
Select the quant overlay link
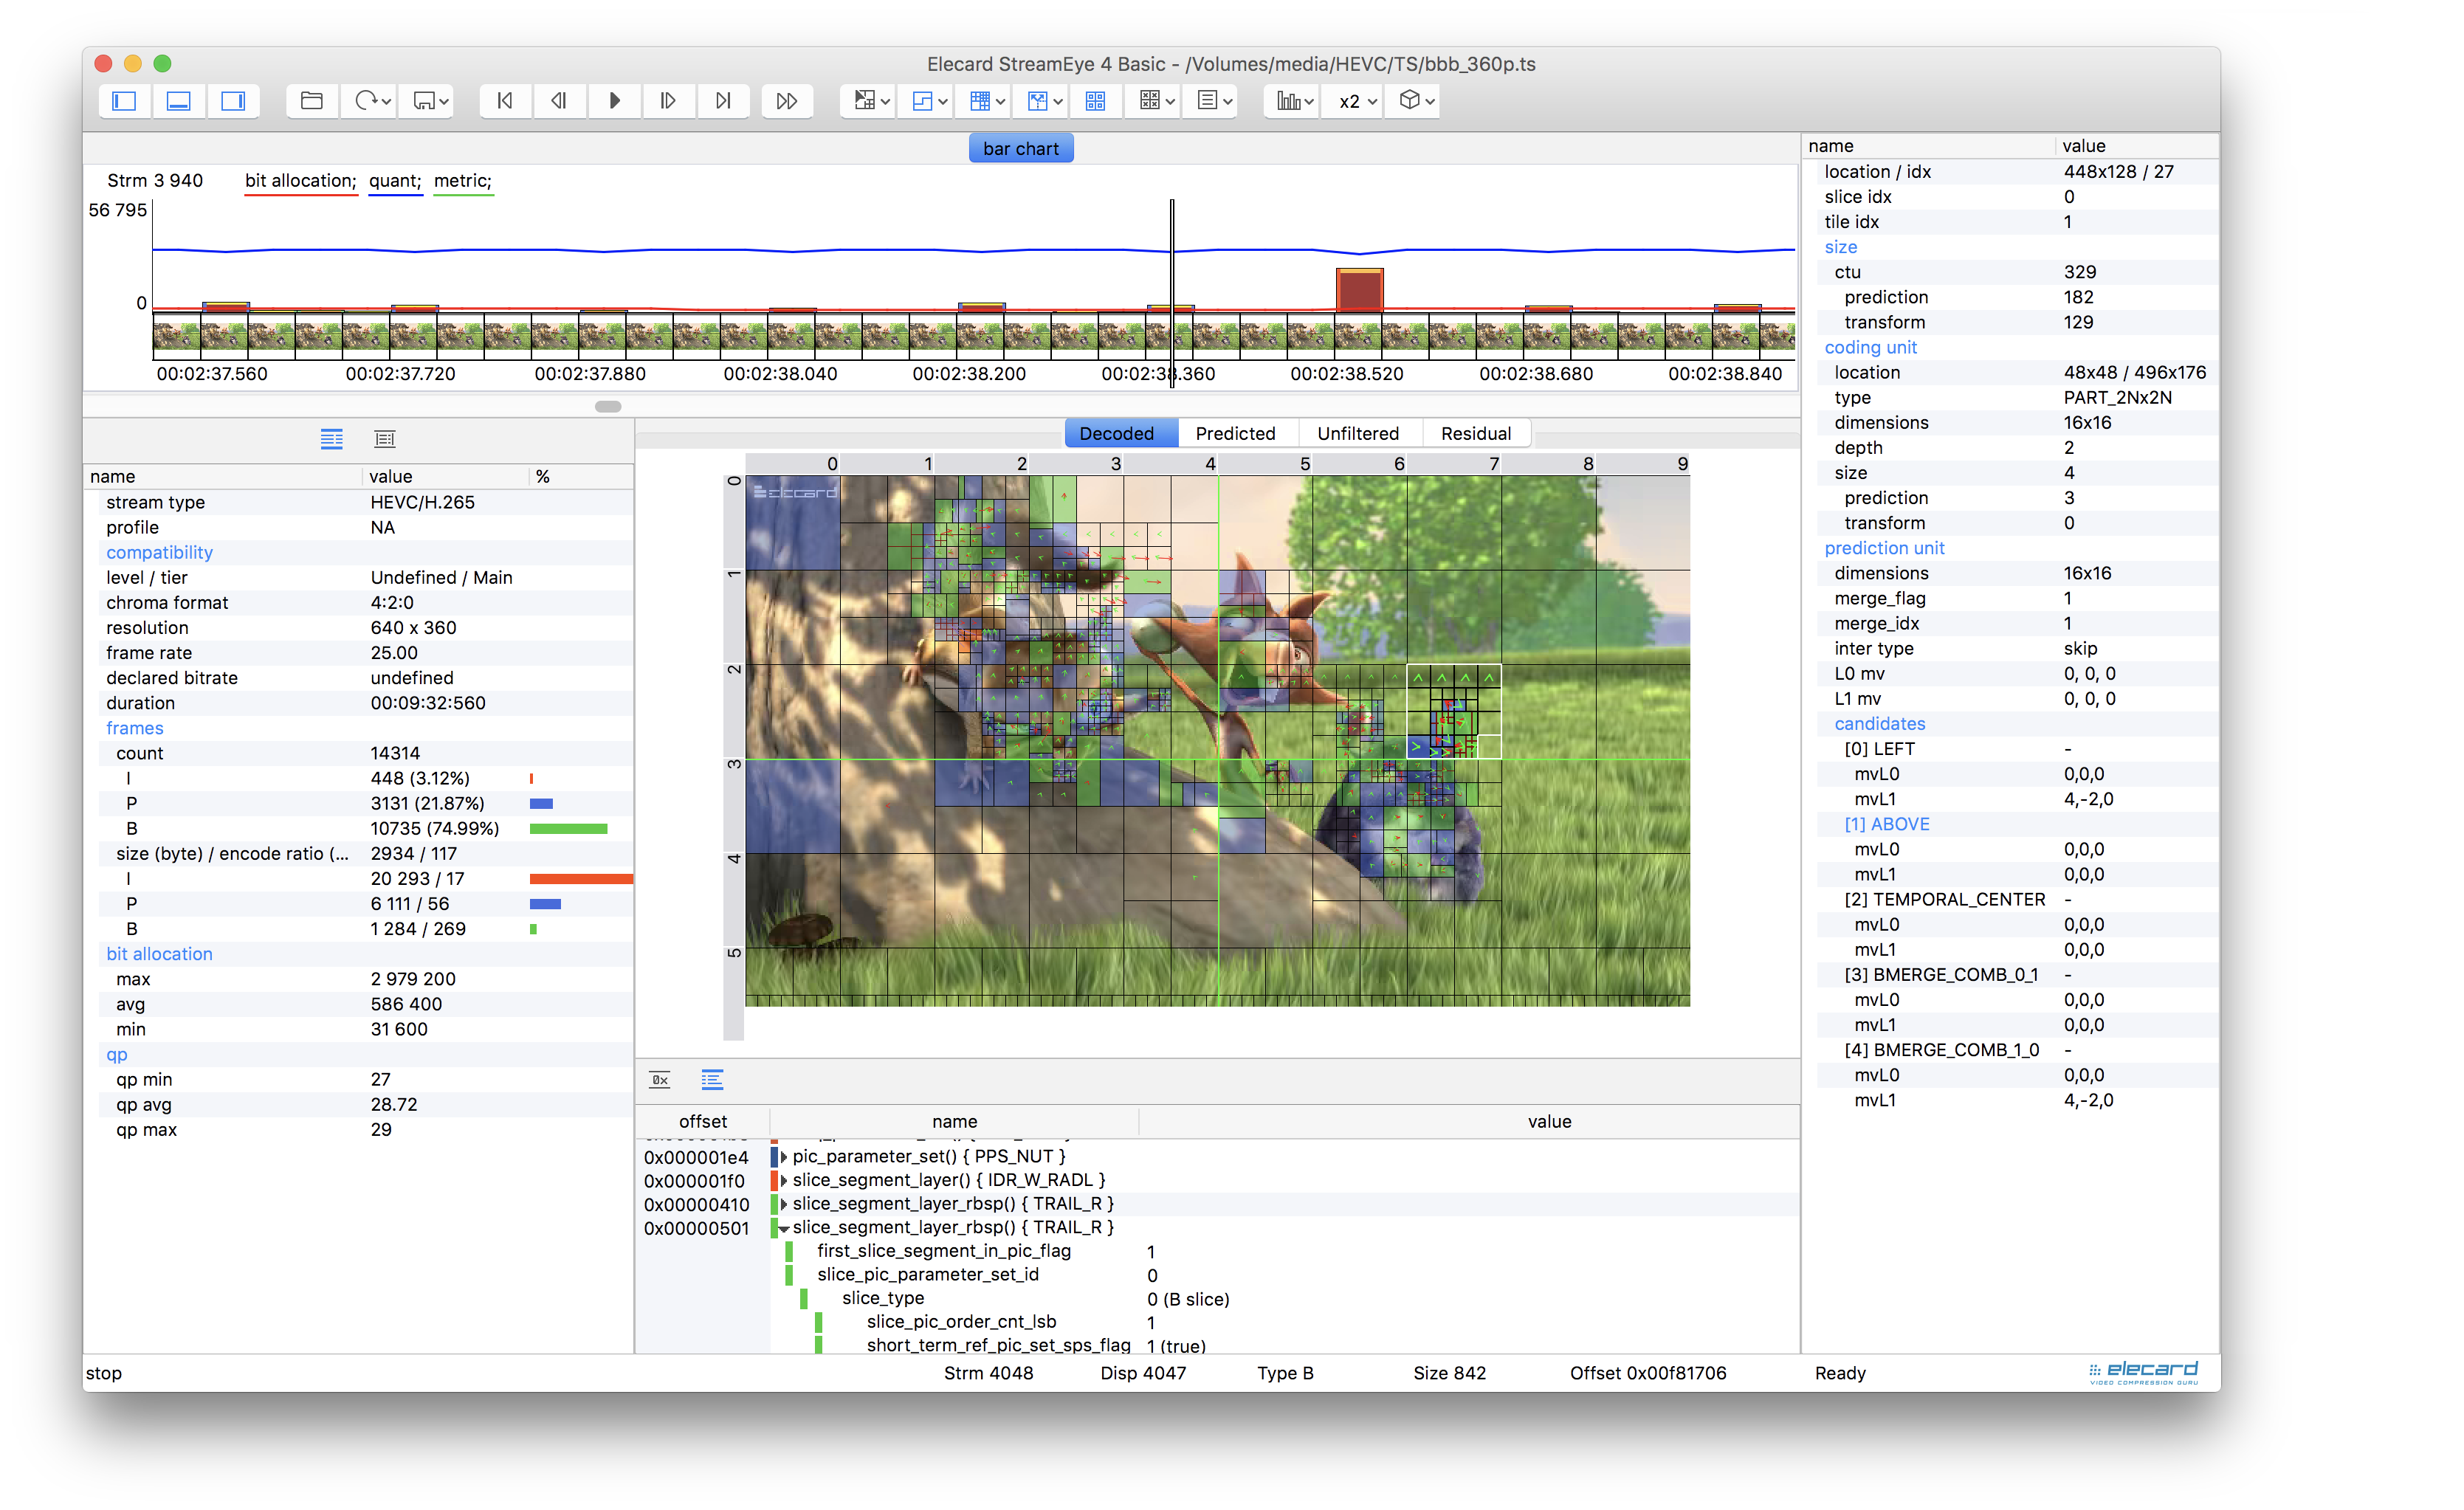pos(394,181)
